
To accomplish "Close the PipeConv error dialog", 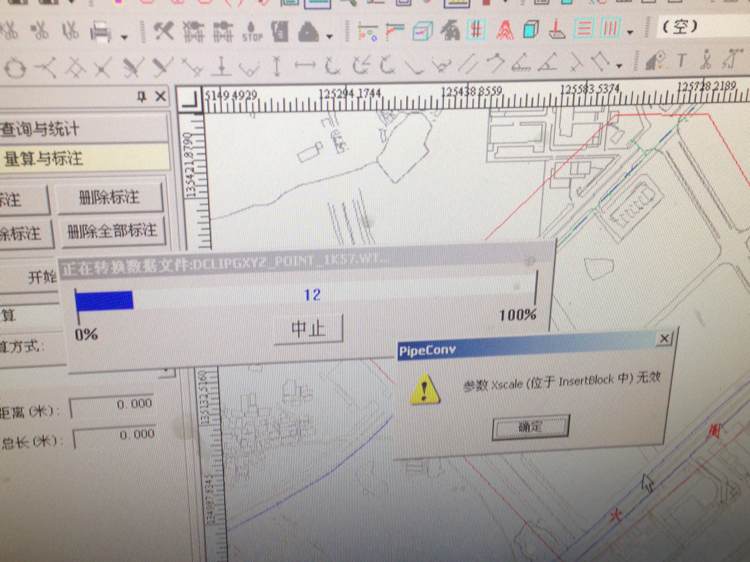I will [x=664, y=339].
